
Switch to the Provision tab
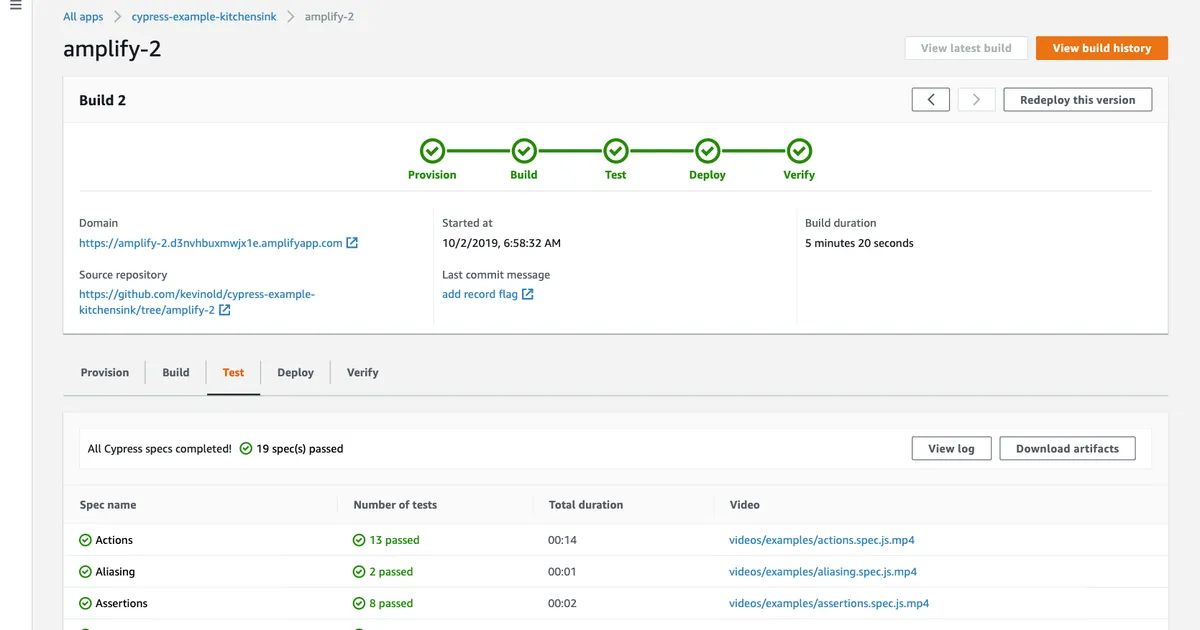pyautogui.click(x=105, y=373)
